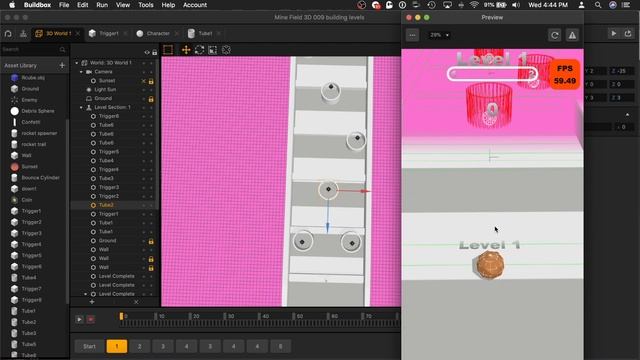
Task: Close the 3D World 1 tab
Action: 78,33
